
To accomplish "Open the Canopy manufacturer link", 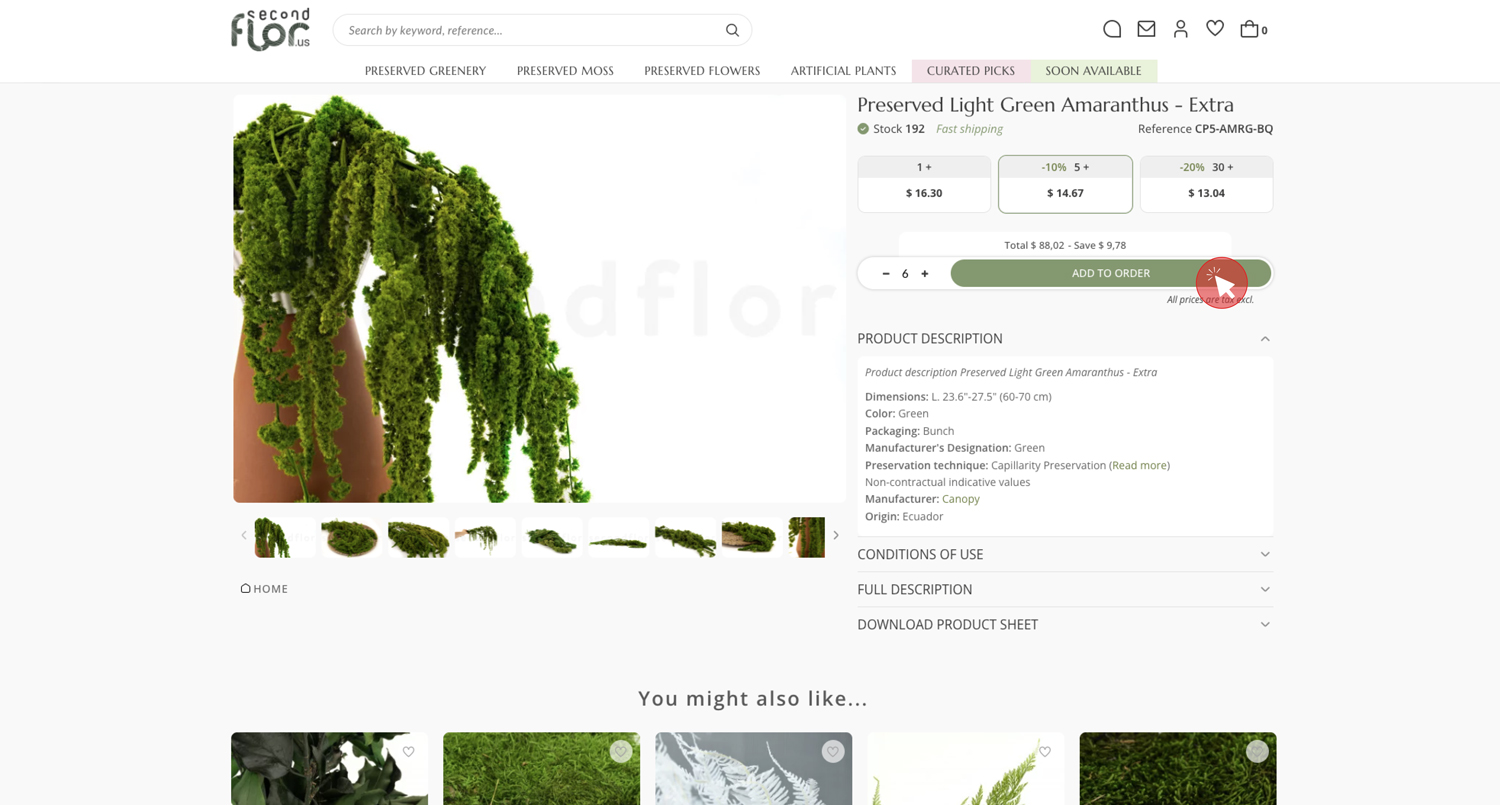I will coord(961,499).
